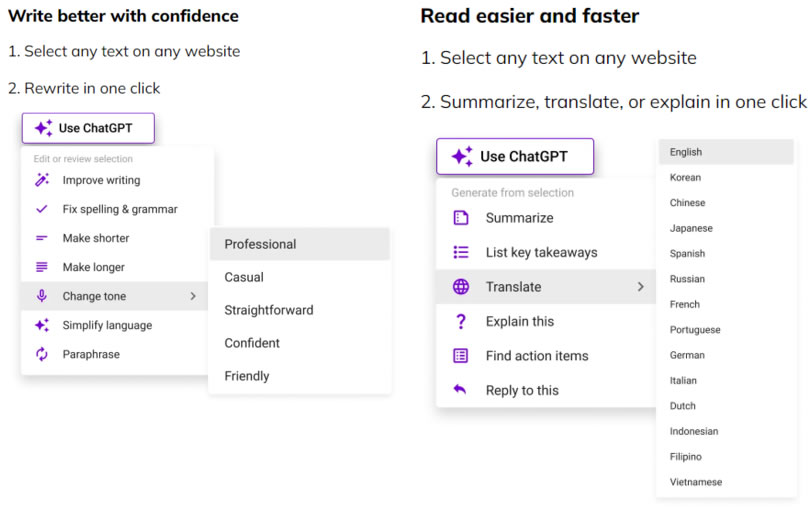Click the question mark Explain this icon
The image size is (809, 507).
pos(461,321)
